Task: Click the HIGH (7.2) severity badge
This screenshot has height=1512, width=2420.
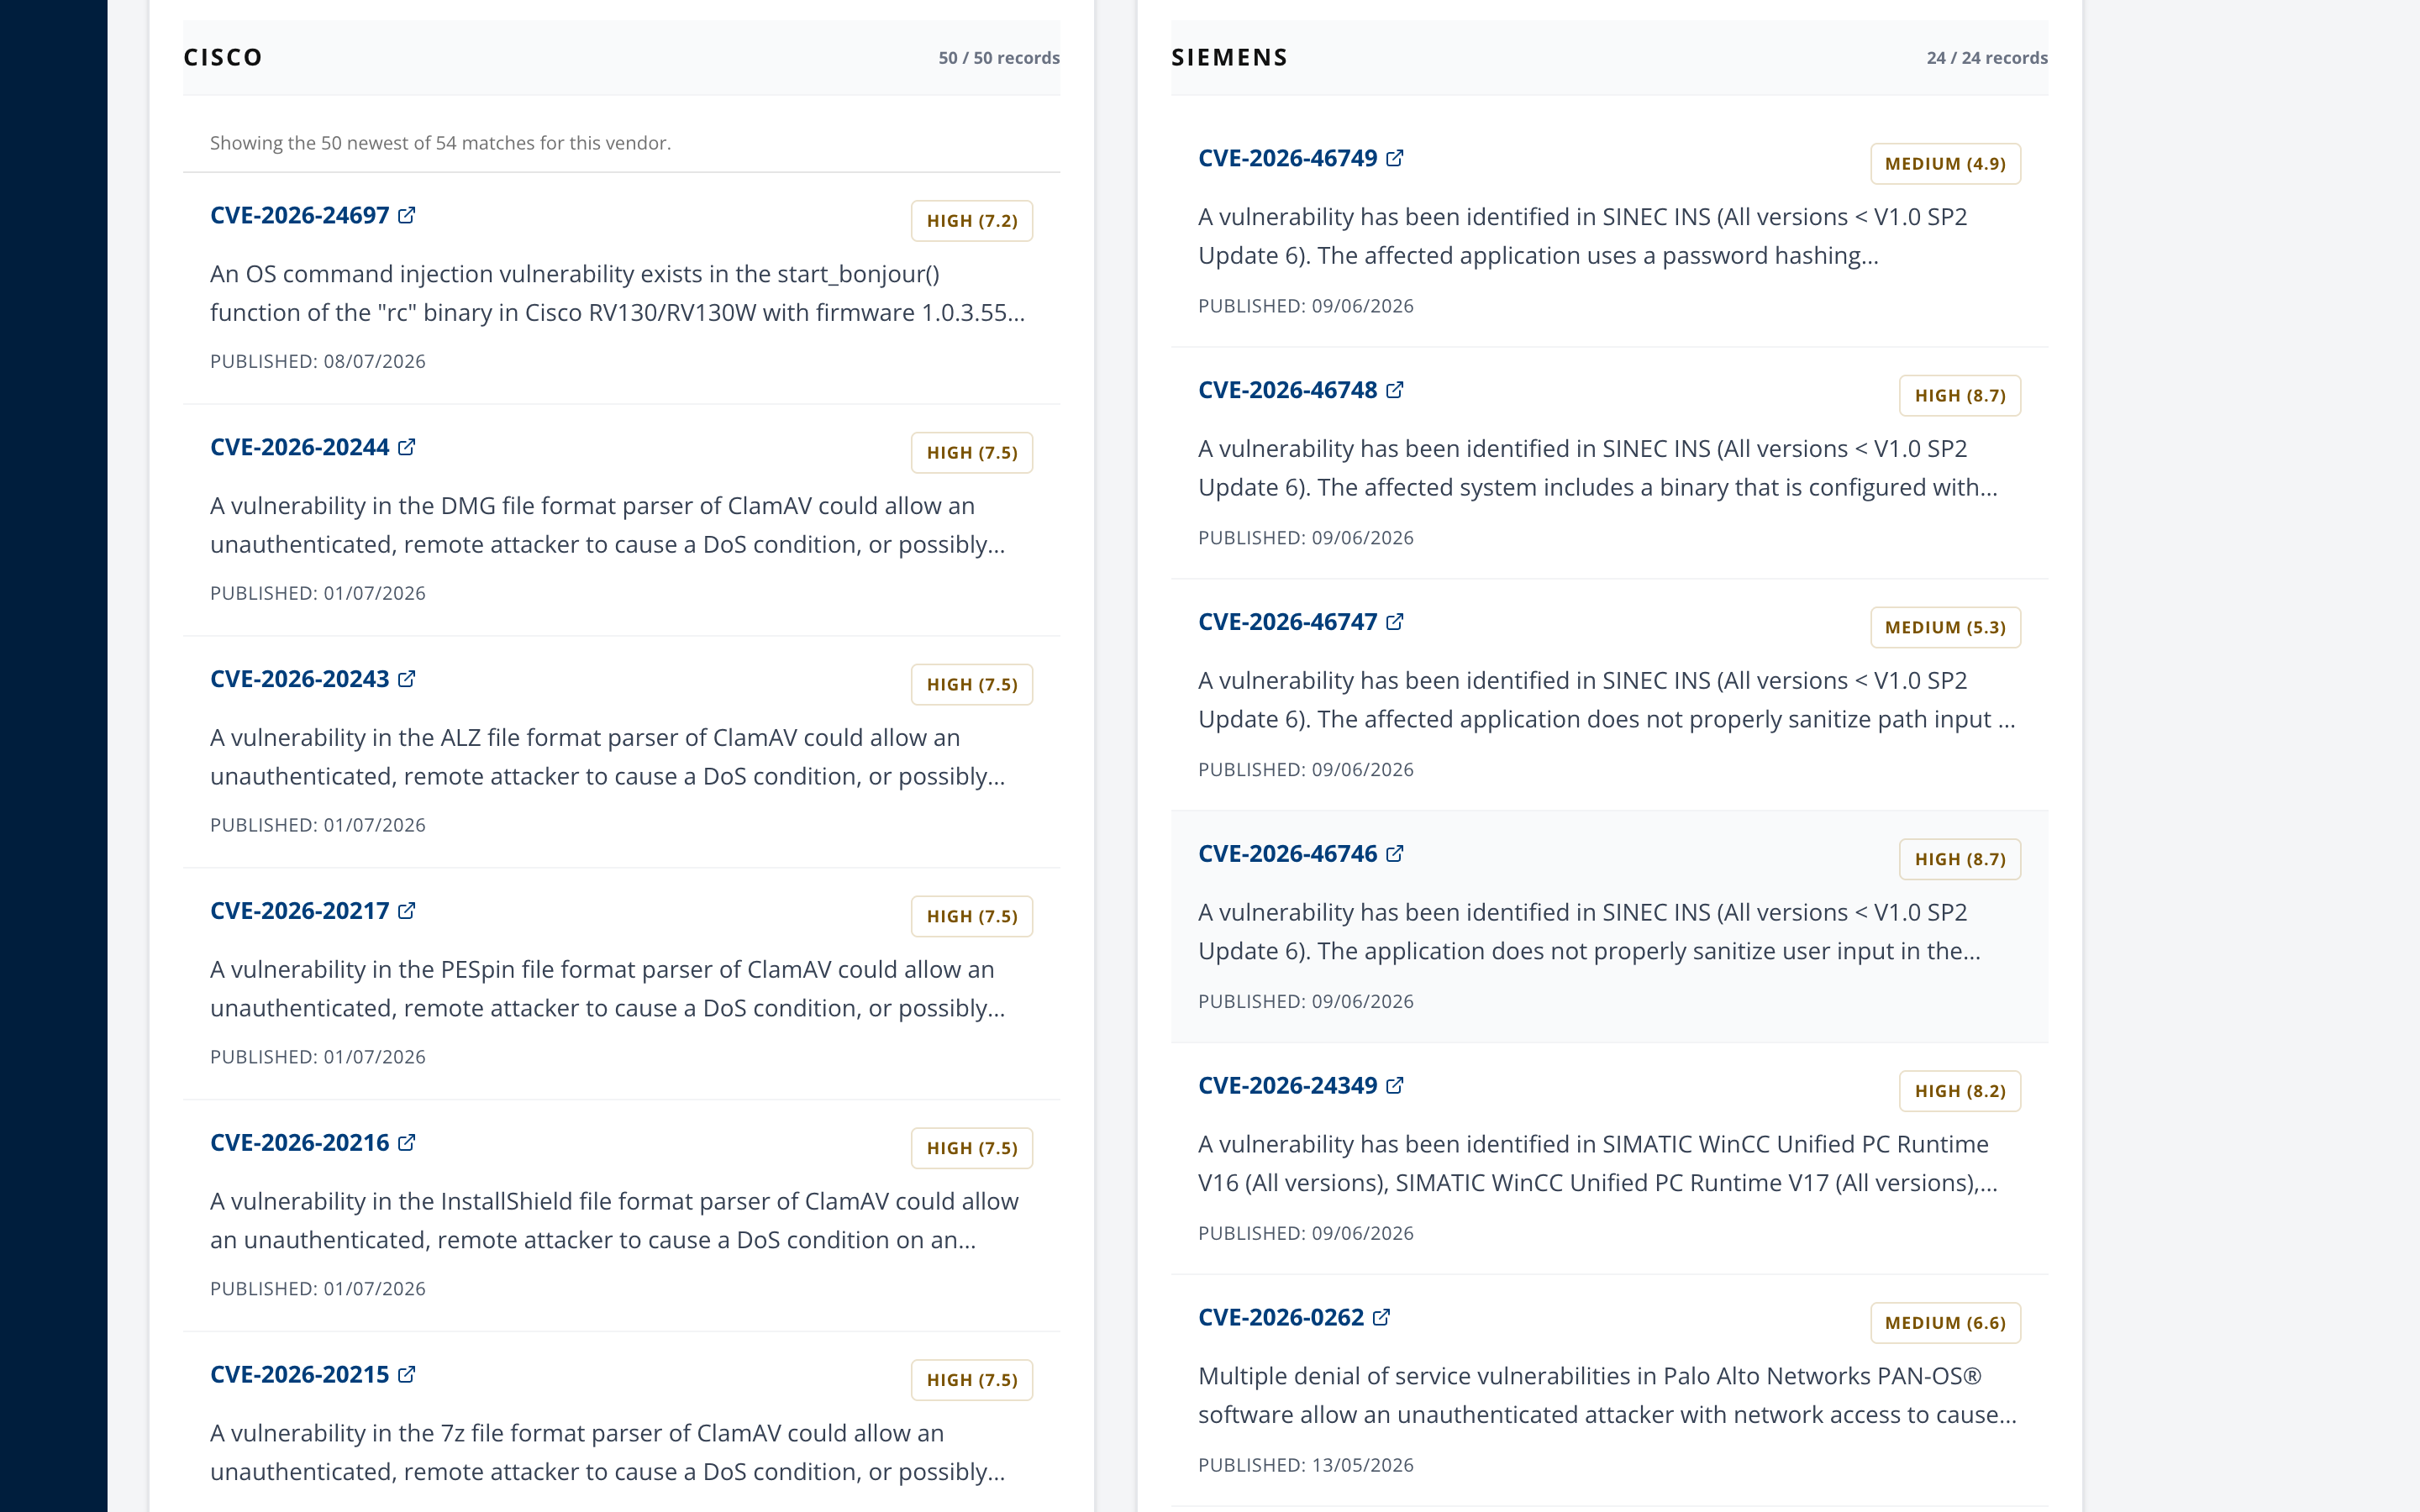Action: coord(971,221)
